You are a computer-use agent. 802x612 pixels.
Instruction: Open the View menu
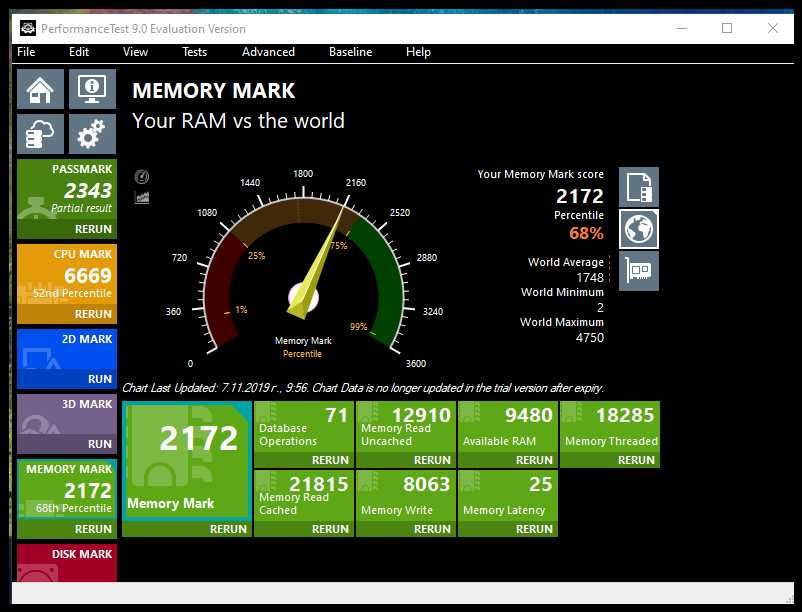coord(136,52)
